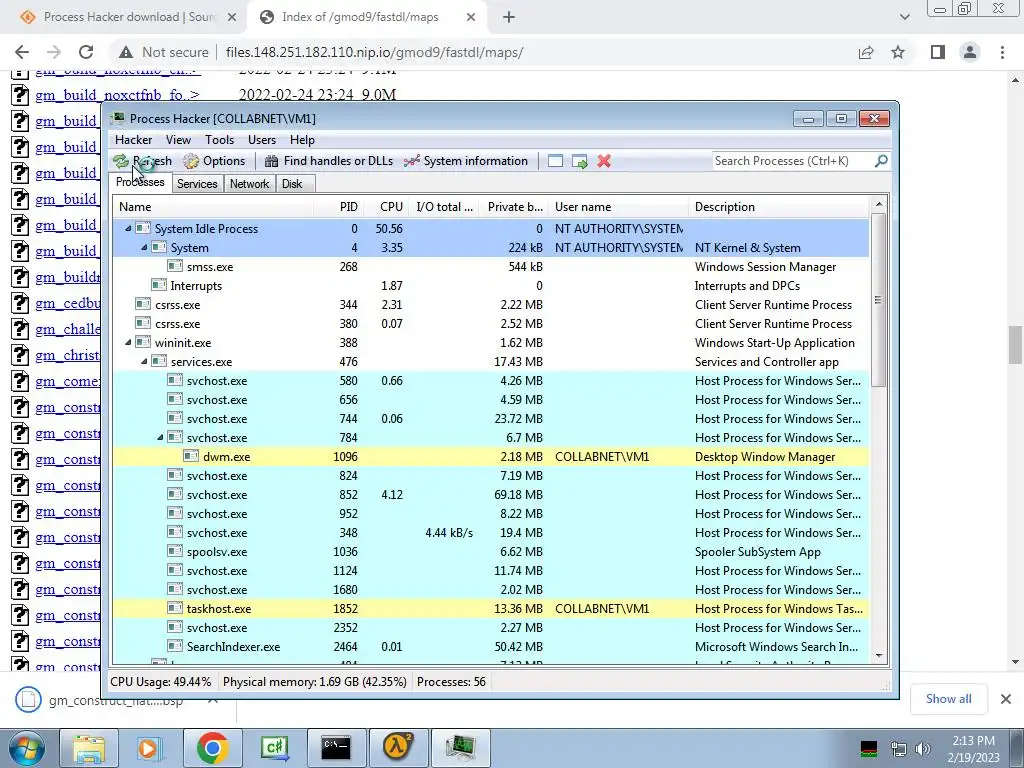The height and width of the screenshot is (768, 1024).
Task: Sort by the I/O total column header
Action: [444, 206]
